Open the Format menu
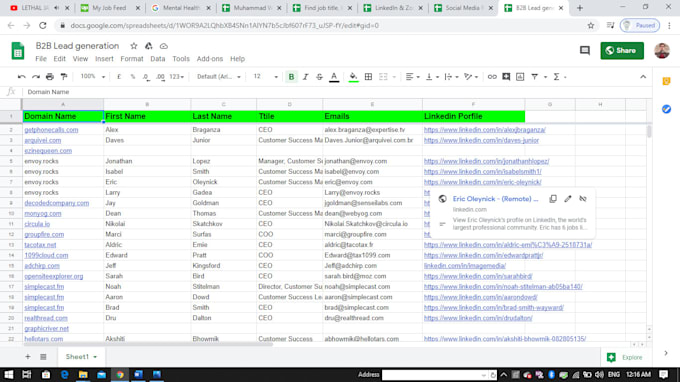 (132, 59)
